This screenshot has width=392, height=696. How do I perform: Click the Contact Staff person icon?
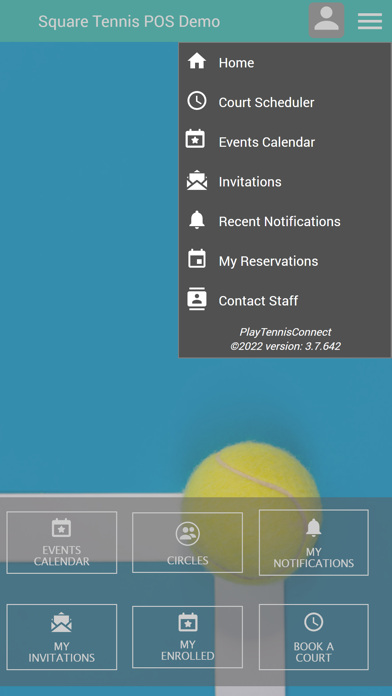(197, 299)
